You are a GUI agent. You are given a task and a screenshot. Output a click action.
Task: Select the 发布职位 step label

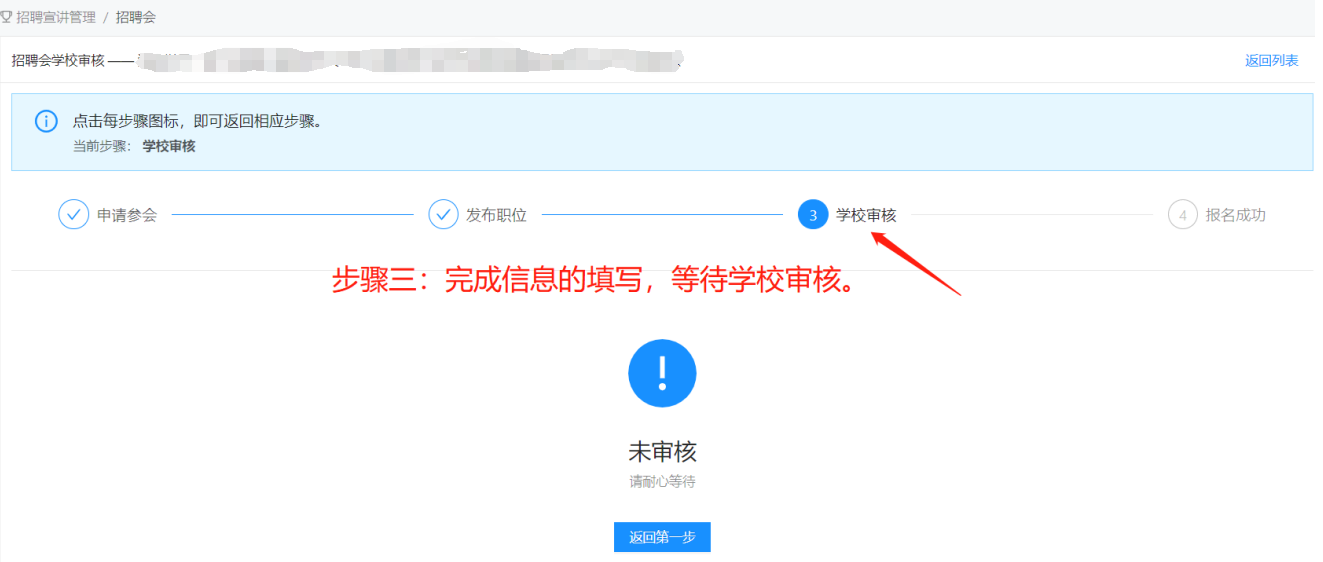point(497,215)
